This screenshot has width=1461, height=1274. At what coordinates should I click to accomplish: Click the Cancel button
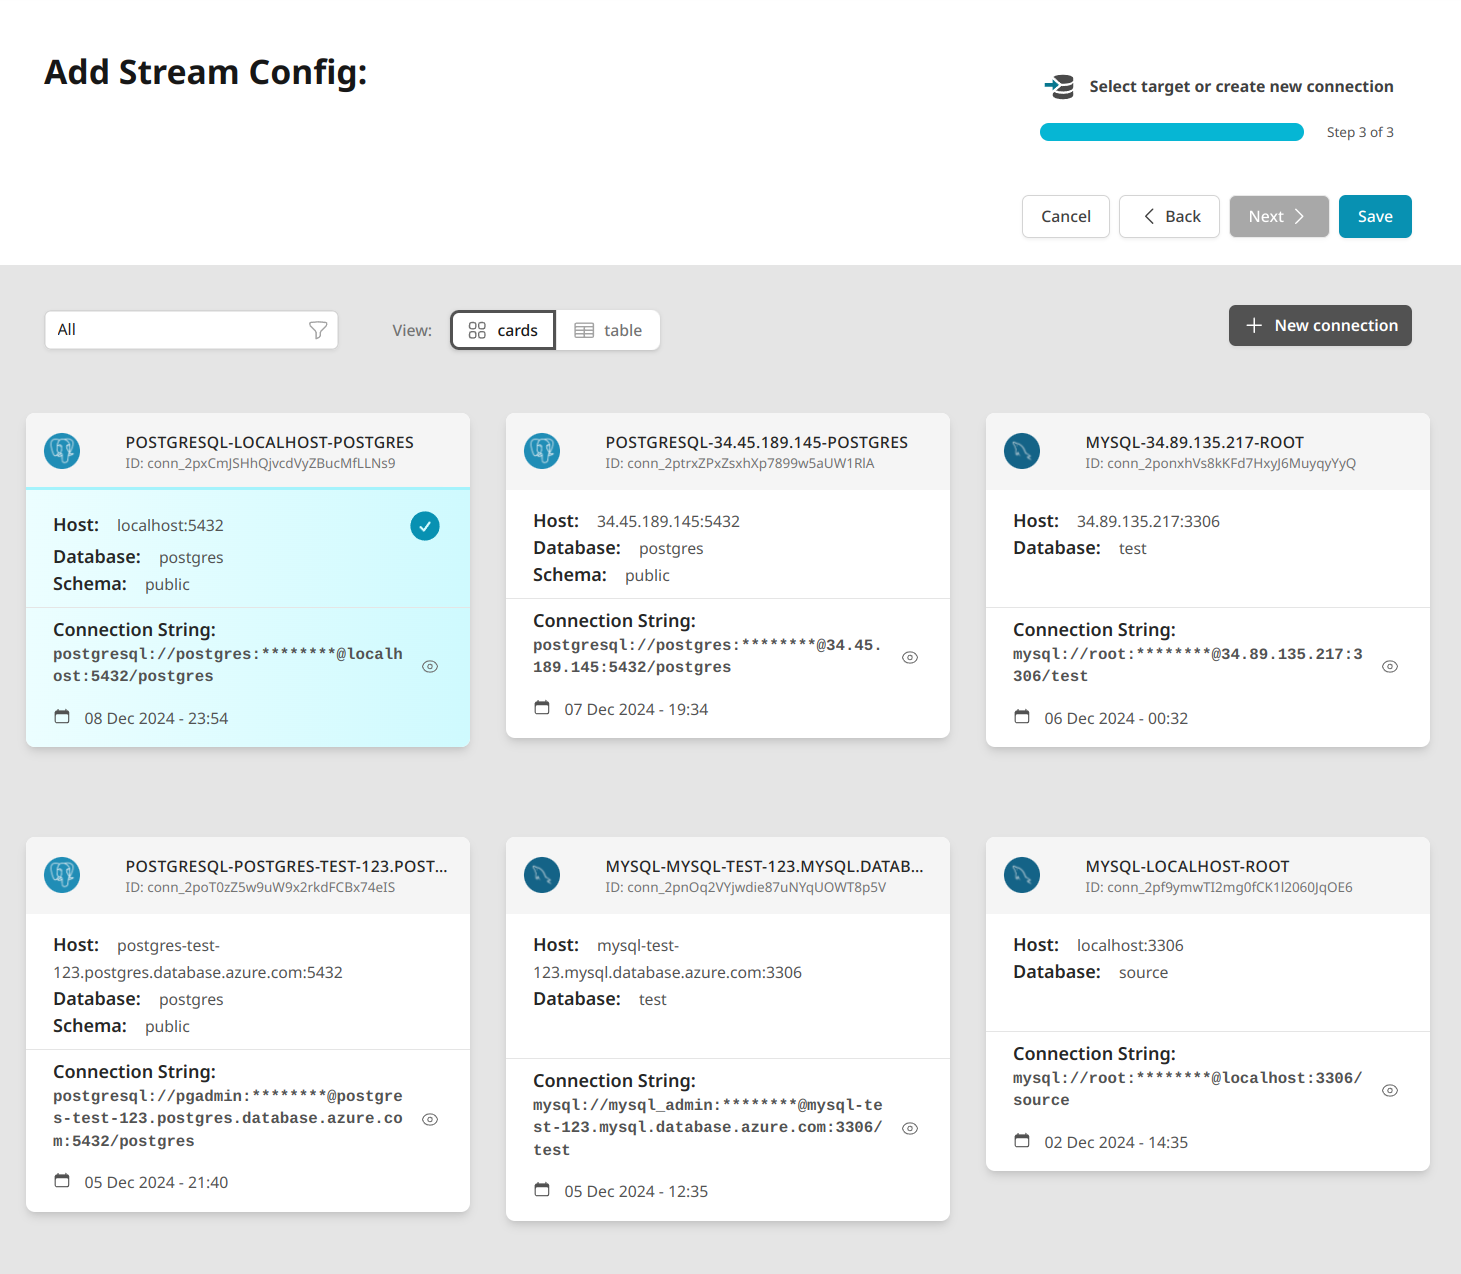point(1066,216)
